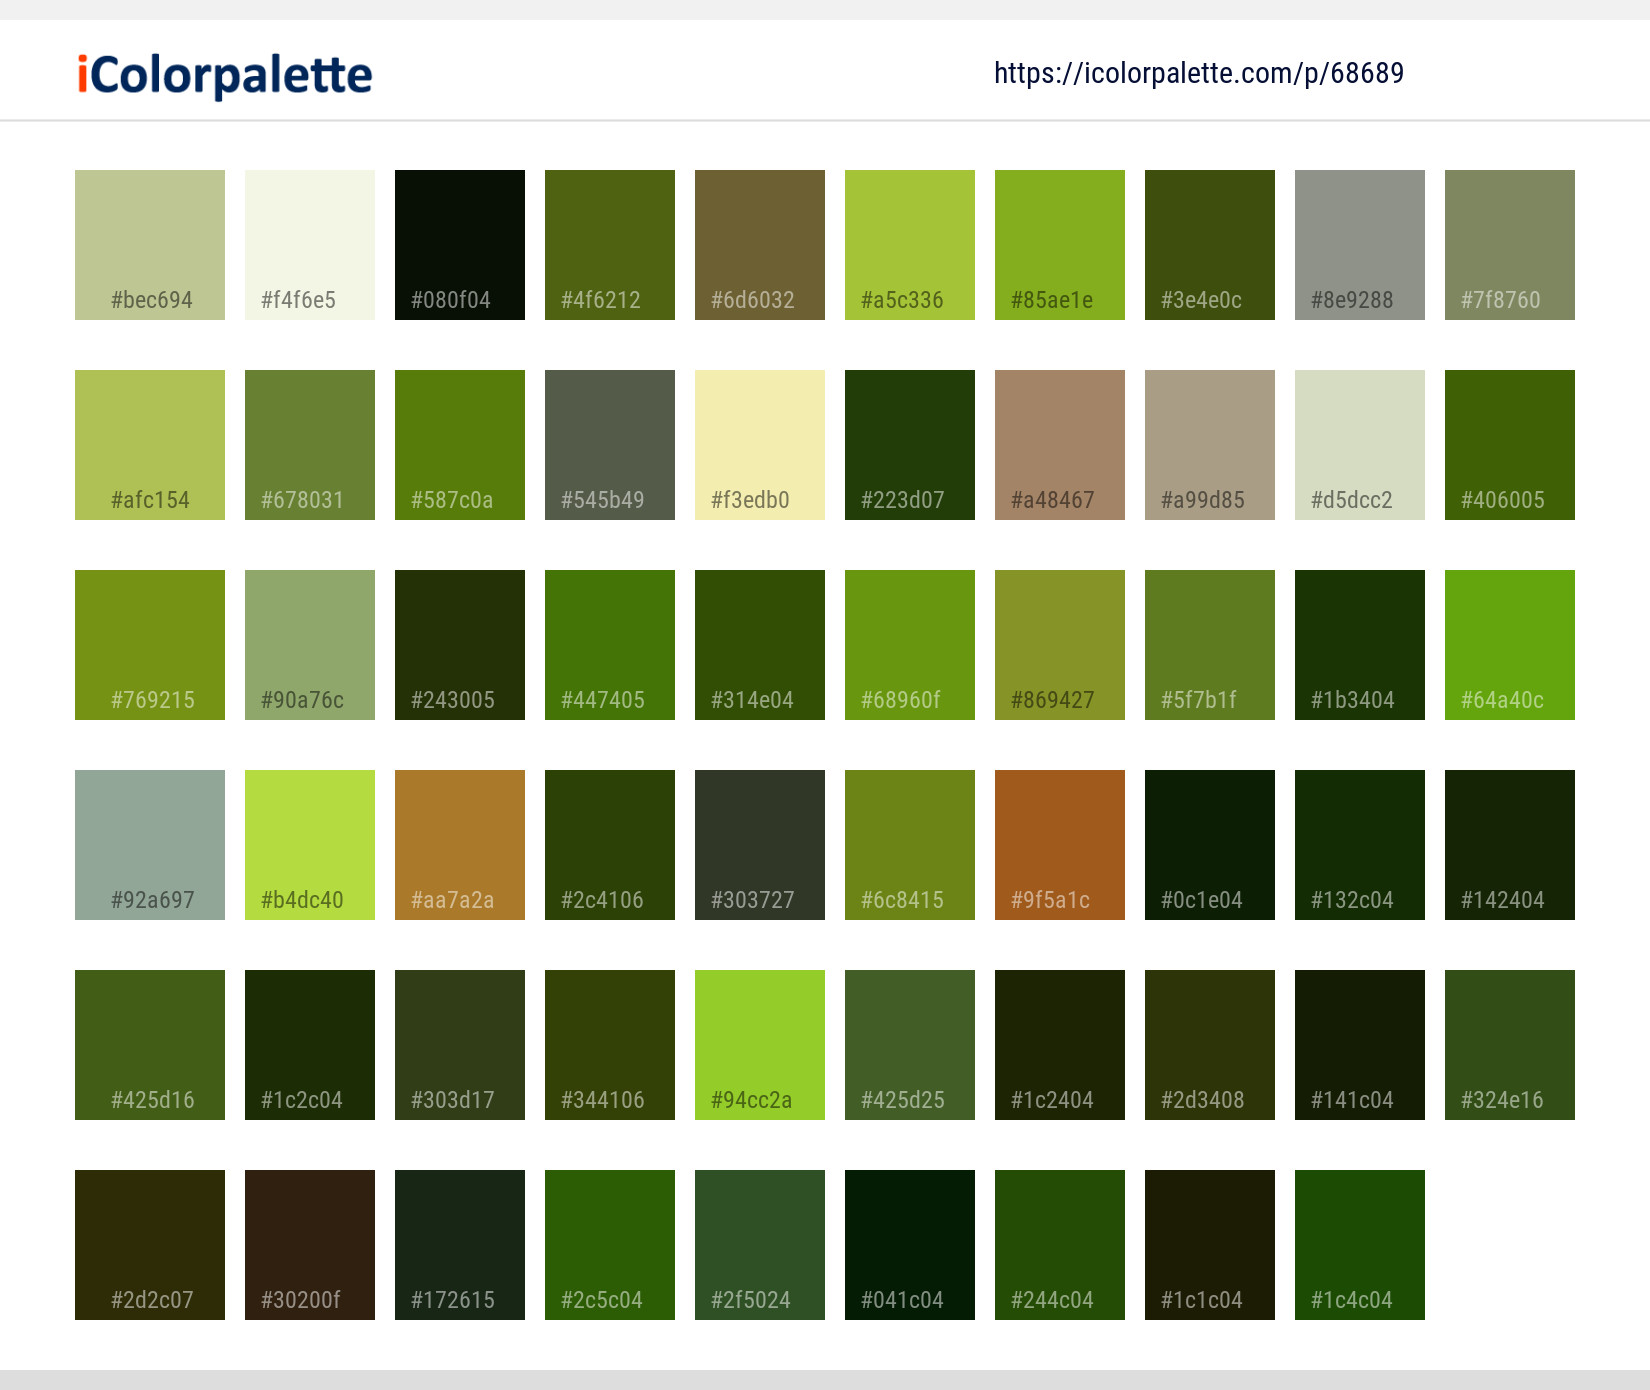Pick the #2d2c07 swatch
Viewport: 1650px width, 1390px height.
150,1245
